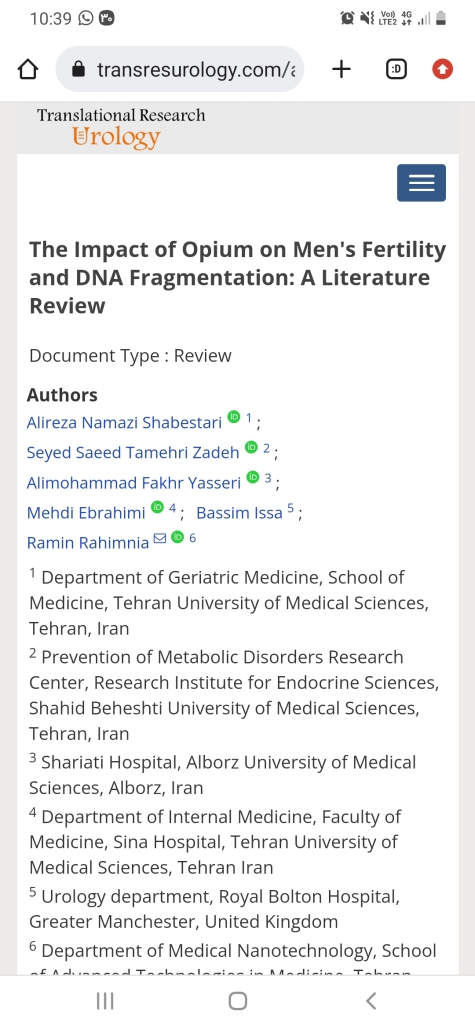Open Translational Research Urology logo

[121, 128]
